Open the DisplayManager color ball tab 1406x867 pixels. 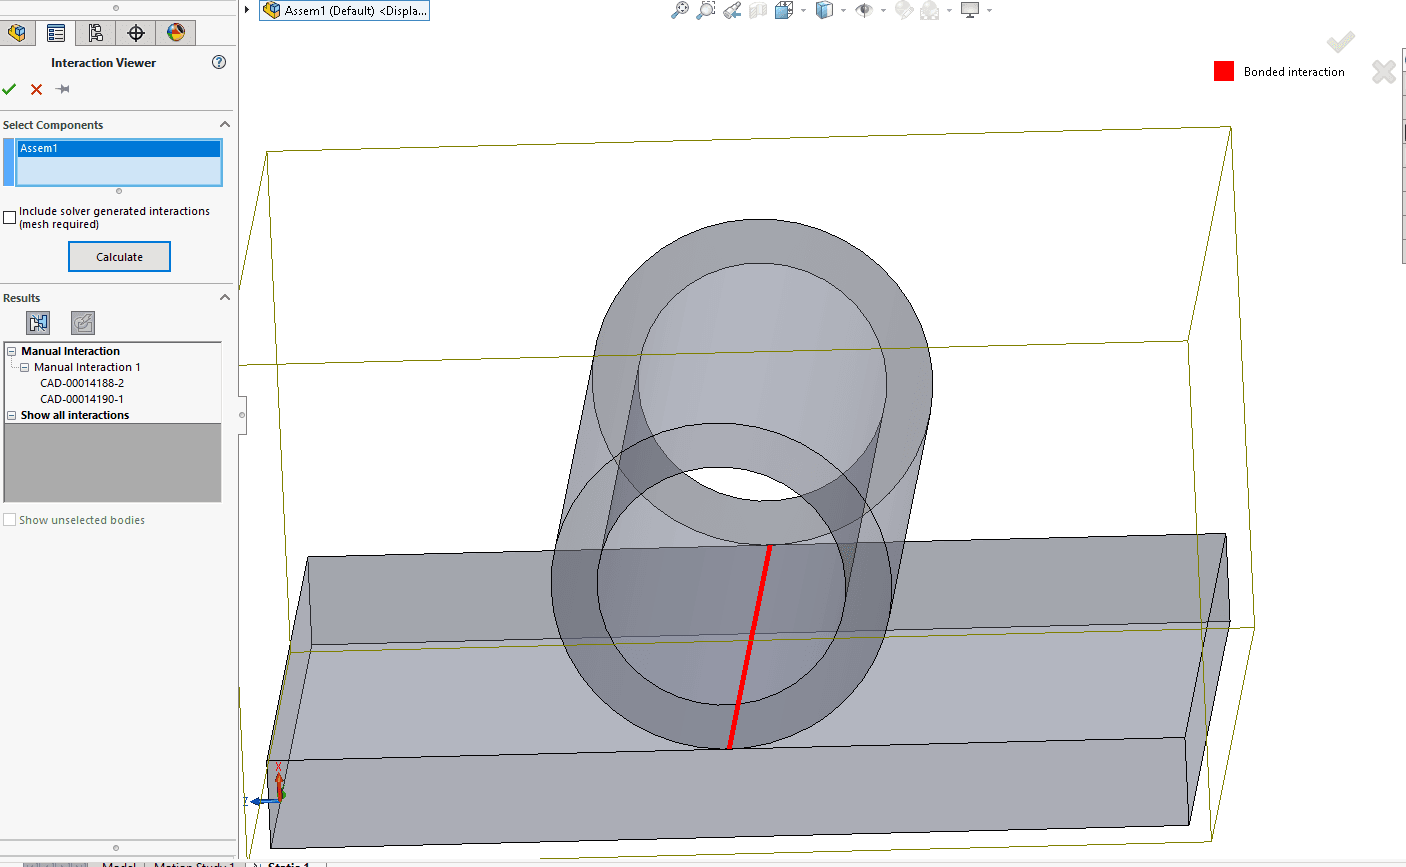coord(176,33)
